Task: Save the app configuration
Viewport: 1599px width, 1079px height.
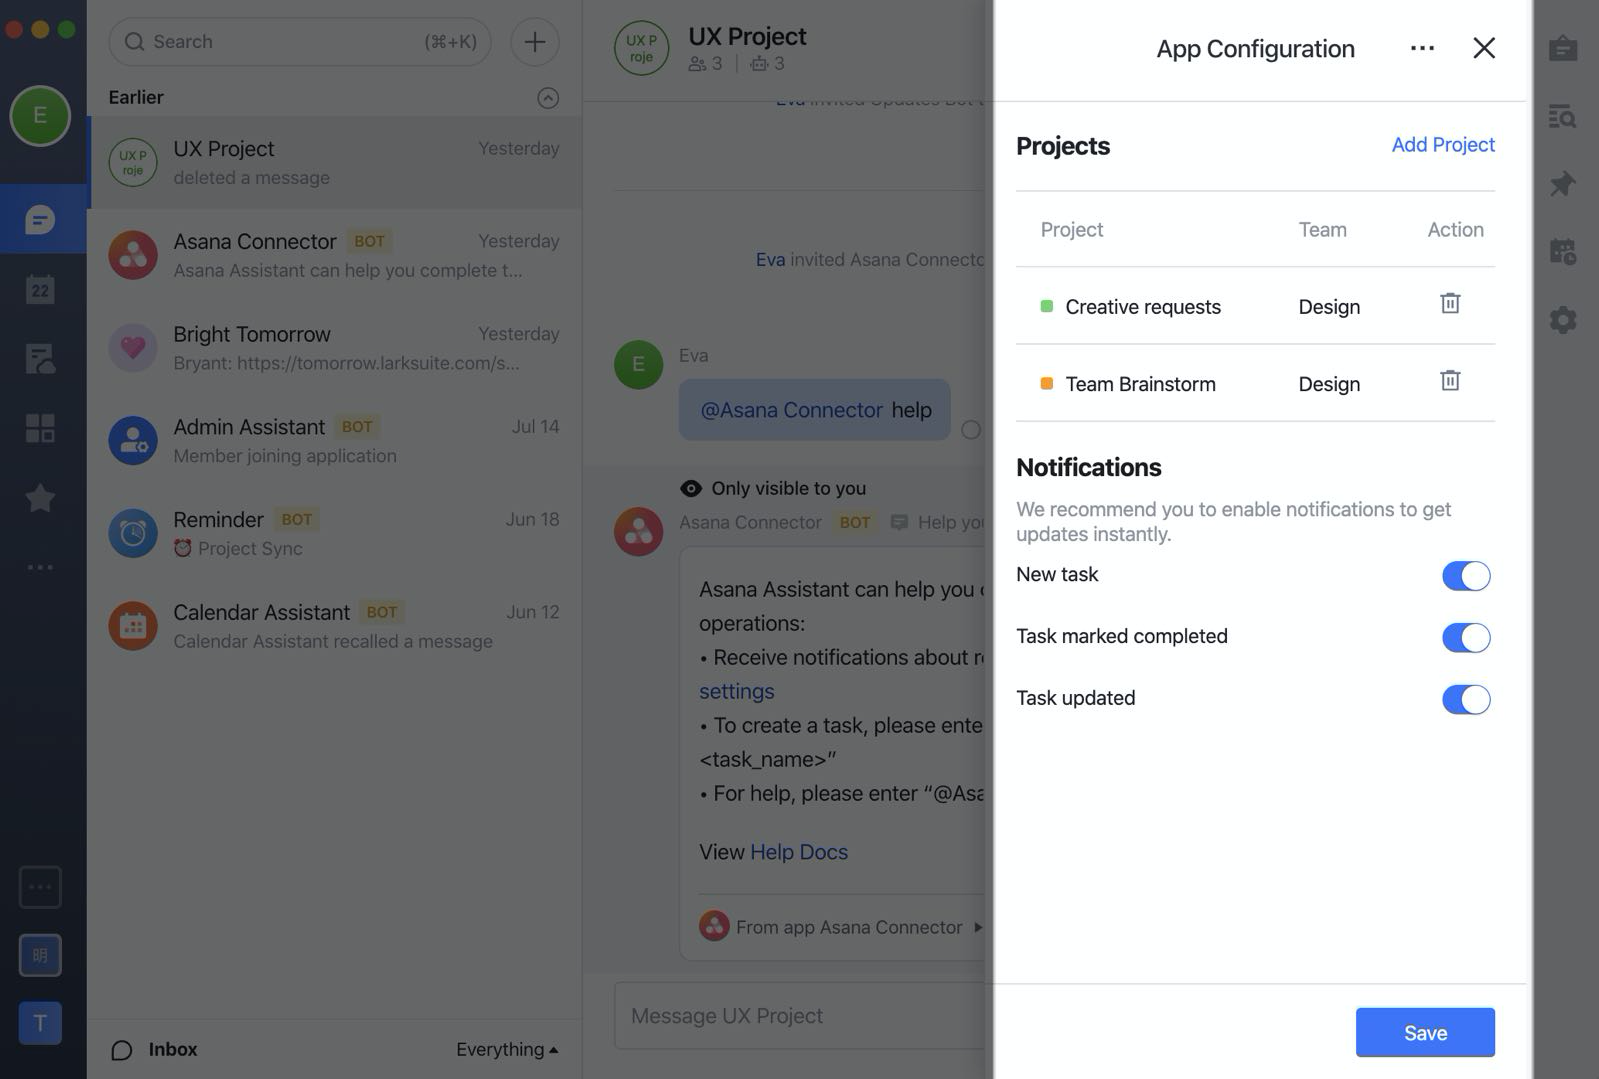Action: coord(1424,1033)
